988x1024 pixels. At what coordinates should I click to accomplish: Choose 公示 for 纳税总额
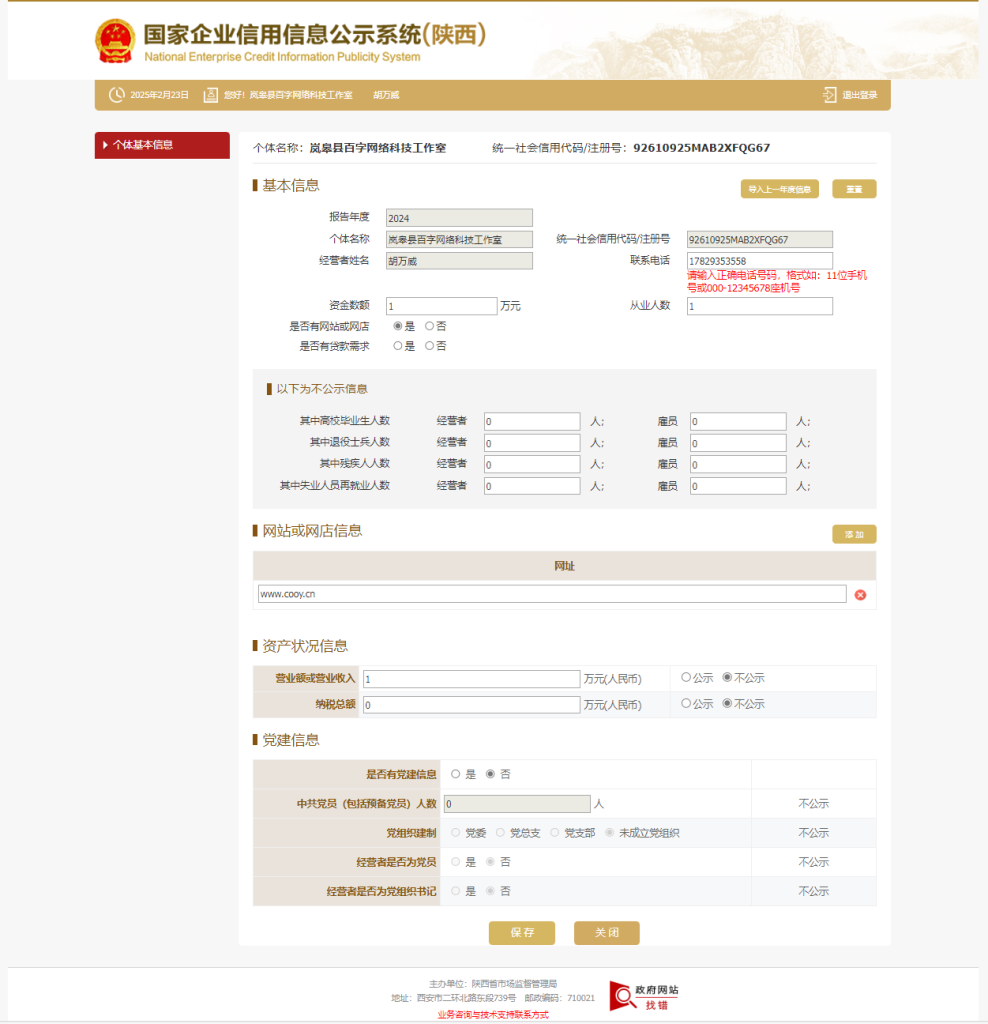tap(686, 703)
